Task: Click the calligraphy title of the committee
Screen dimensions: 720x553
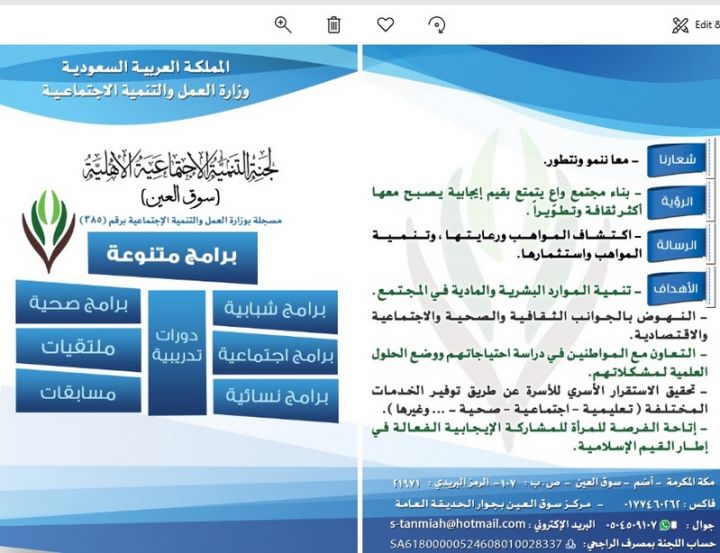Action: pos(180,165)
